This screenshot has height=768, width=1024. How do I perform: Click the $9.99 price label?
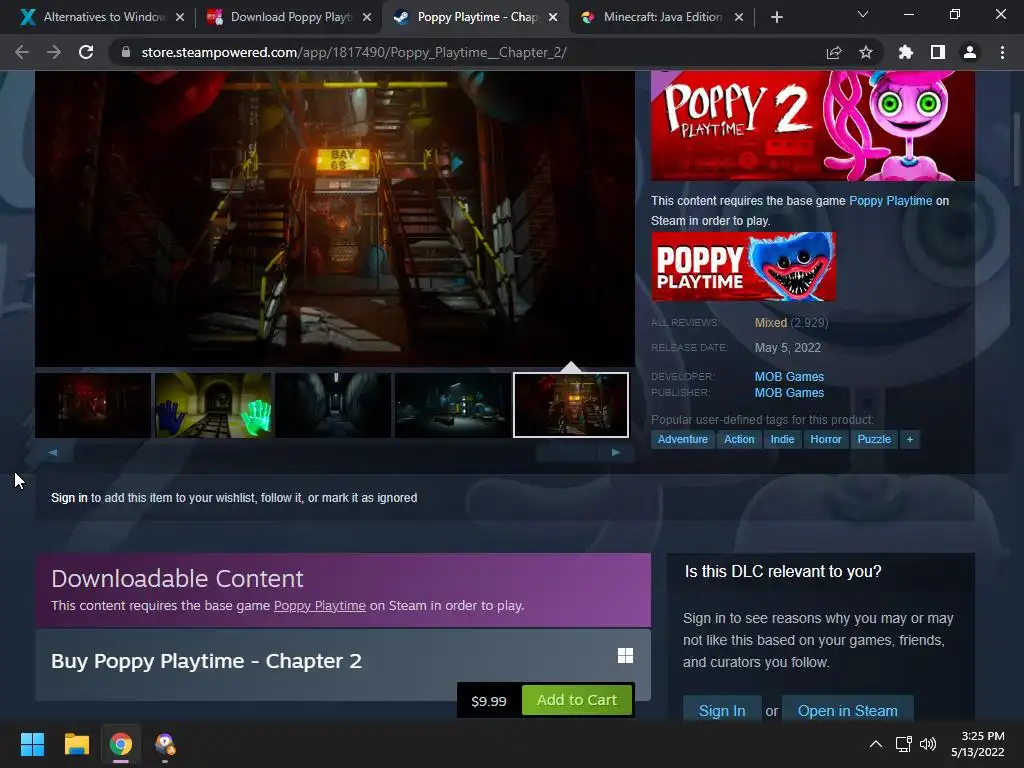pyautogui.click(x=489, y=701)
